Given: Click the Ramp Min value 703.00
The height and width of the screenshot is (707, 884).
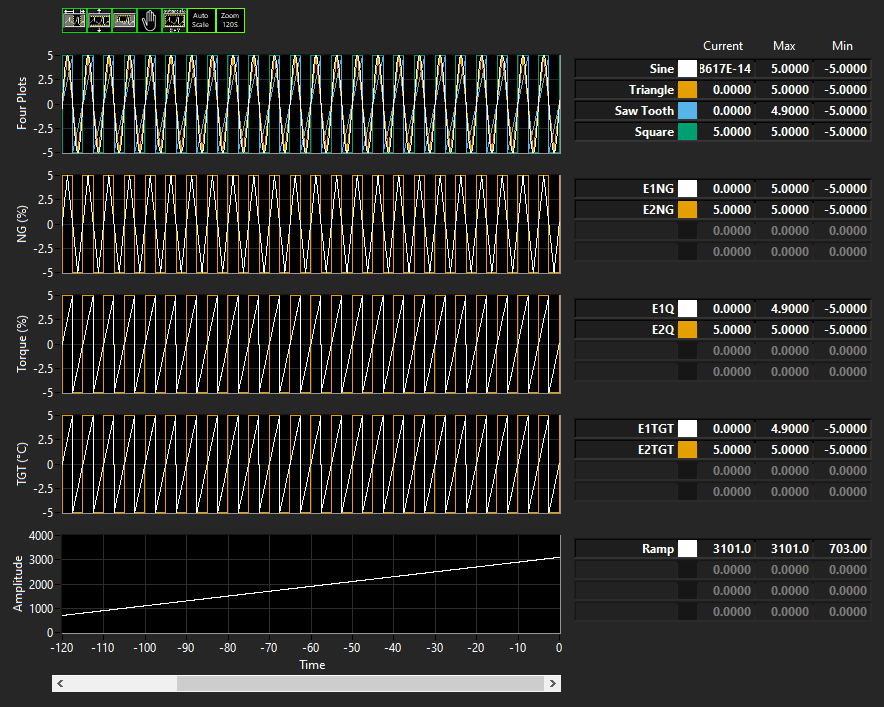Looking at the screenshot, I should (x=847, y=549).
